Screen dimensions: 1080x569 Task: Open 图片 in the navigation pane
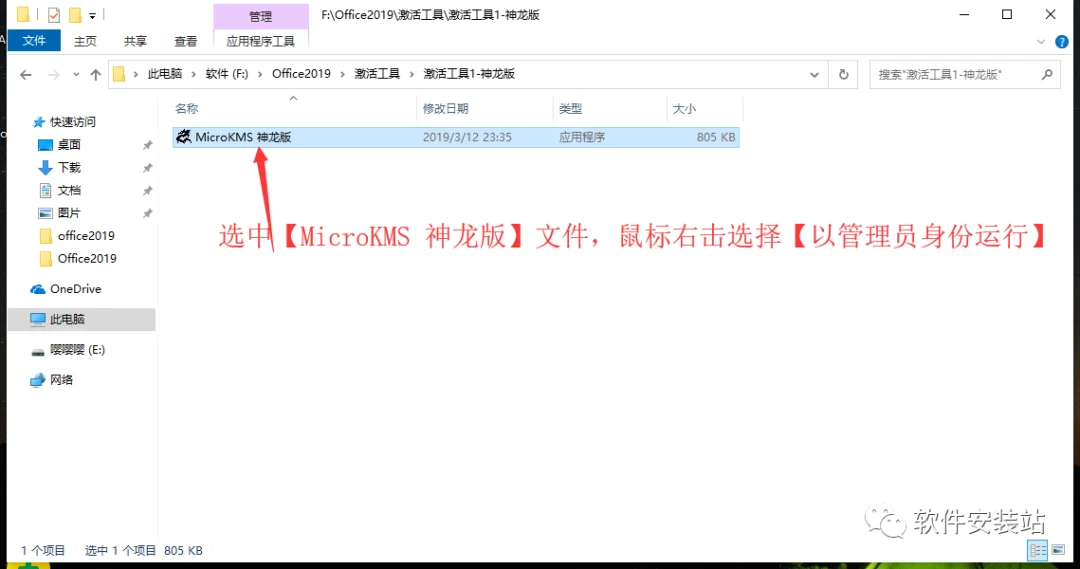point(69,213)
